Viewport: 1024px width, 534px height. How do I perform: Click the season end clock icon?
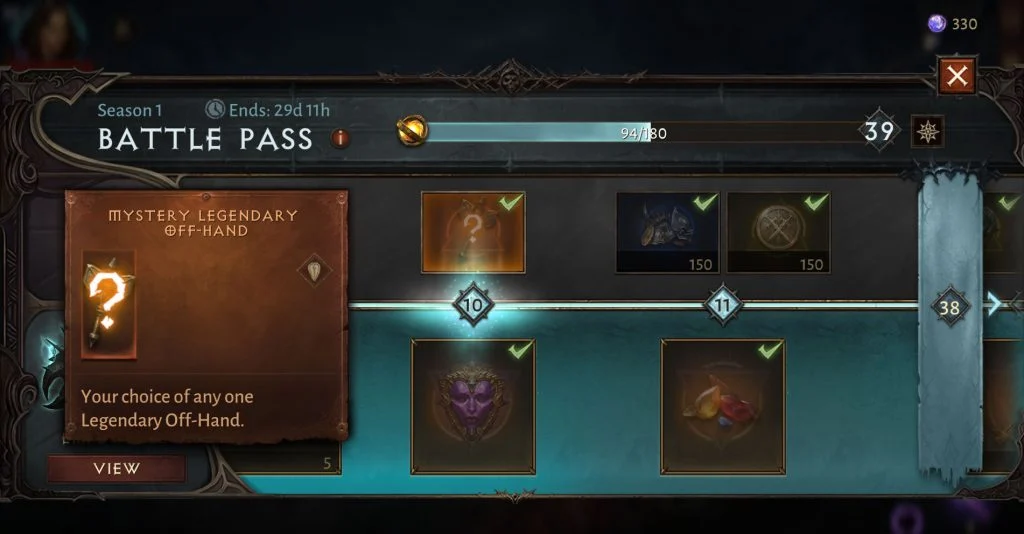(x=215, y=109)
